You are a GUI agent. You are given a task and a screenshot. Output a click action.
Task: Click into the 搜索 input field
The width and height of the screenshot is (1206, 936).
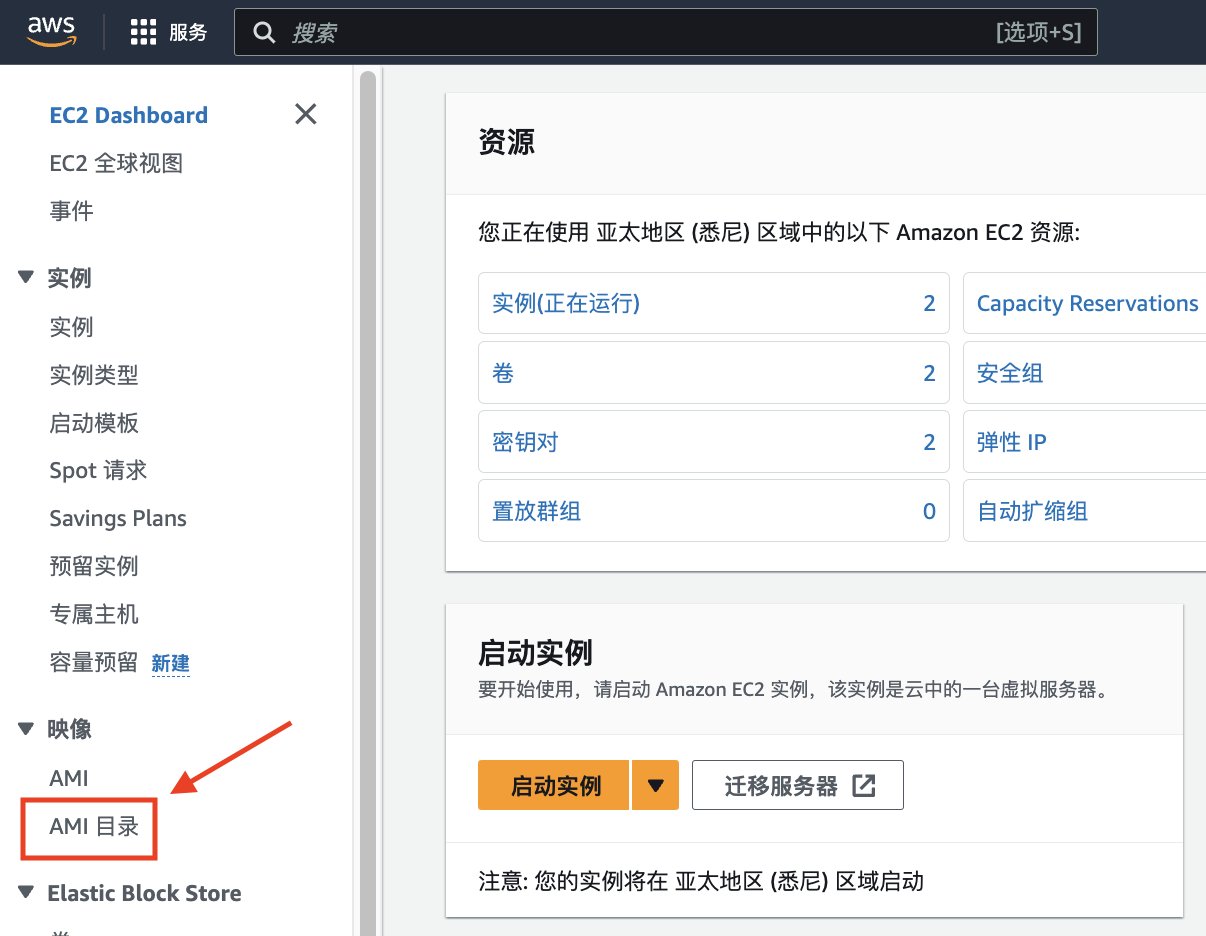[640, 33]
